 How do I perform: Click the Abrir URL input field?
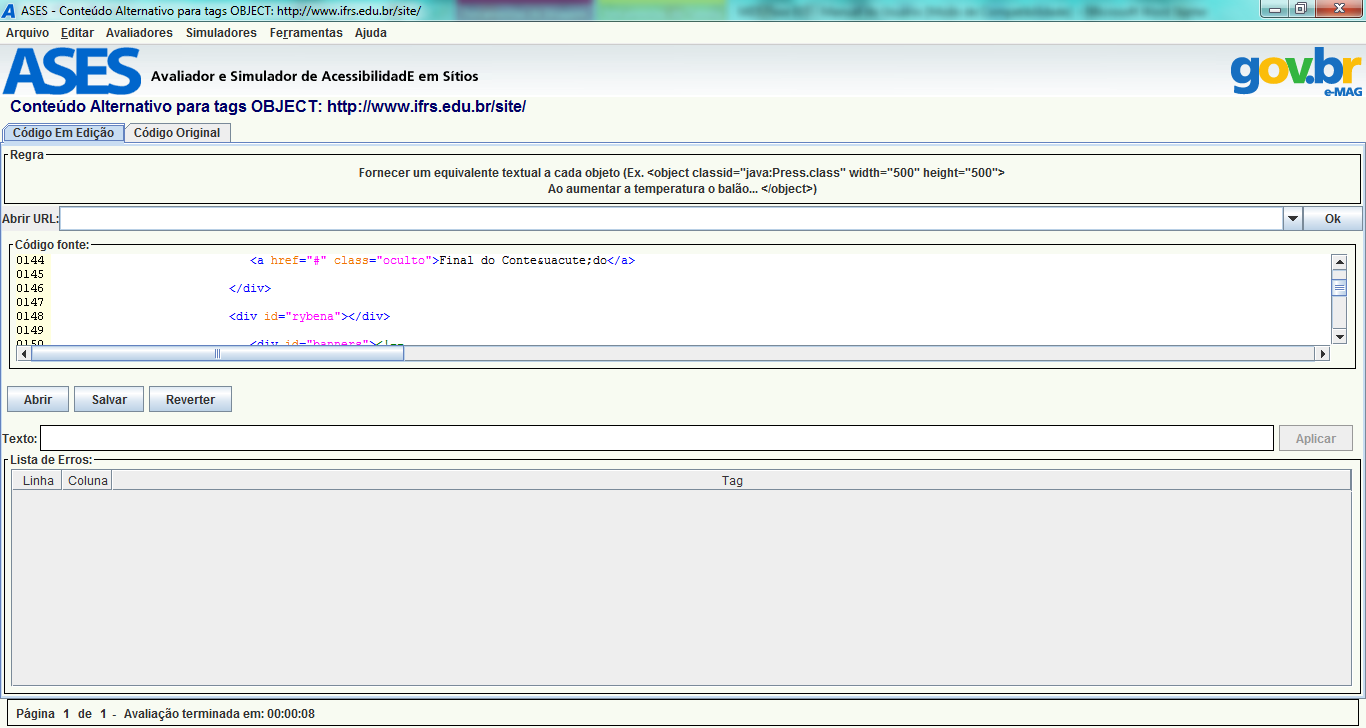671,219
